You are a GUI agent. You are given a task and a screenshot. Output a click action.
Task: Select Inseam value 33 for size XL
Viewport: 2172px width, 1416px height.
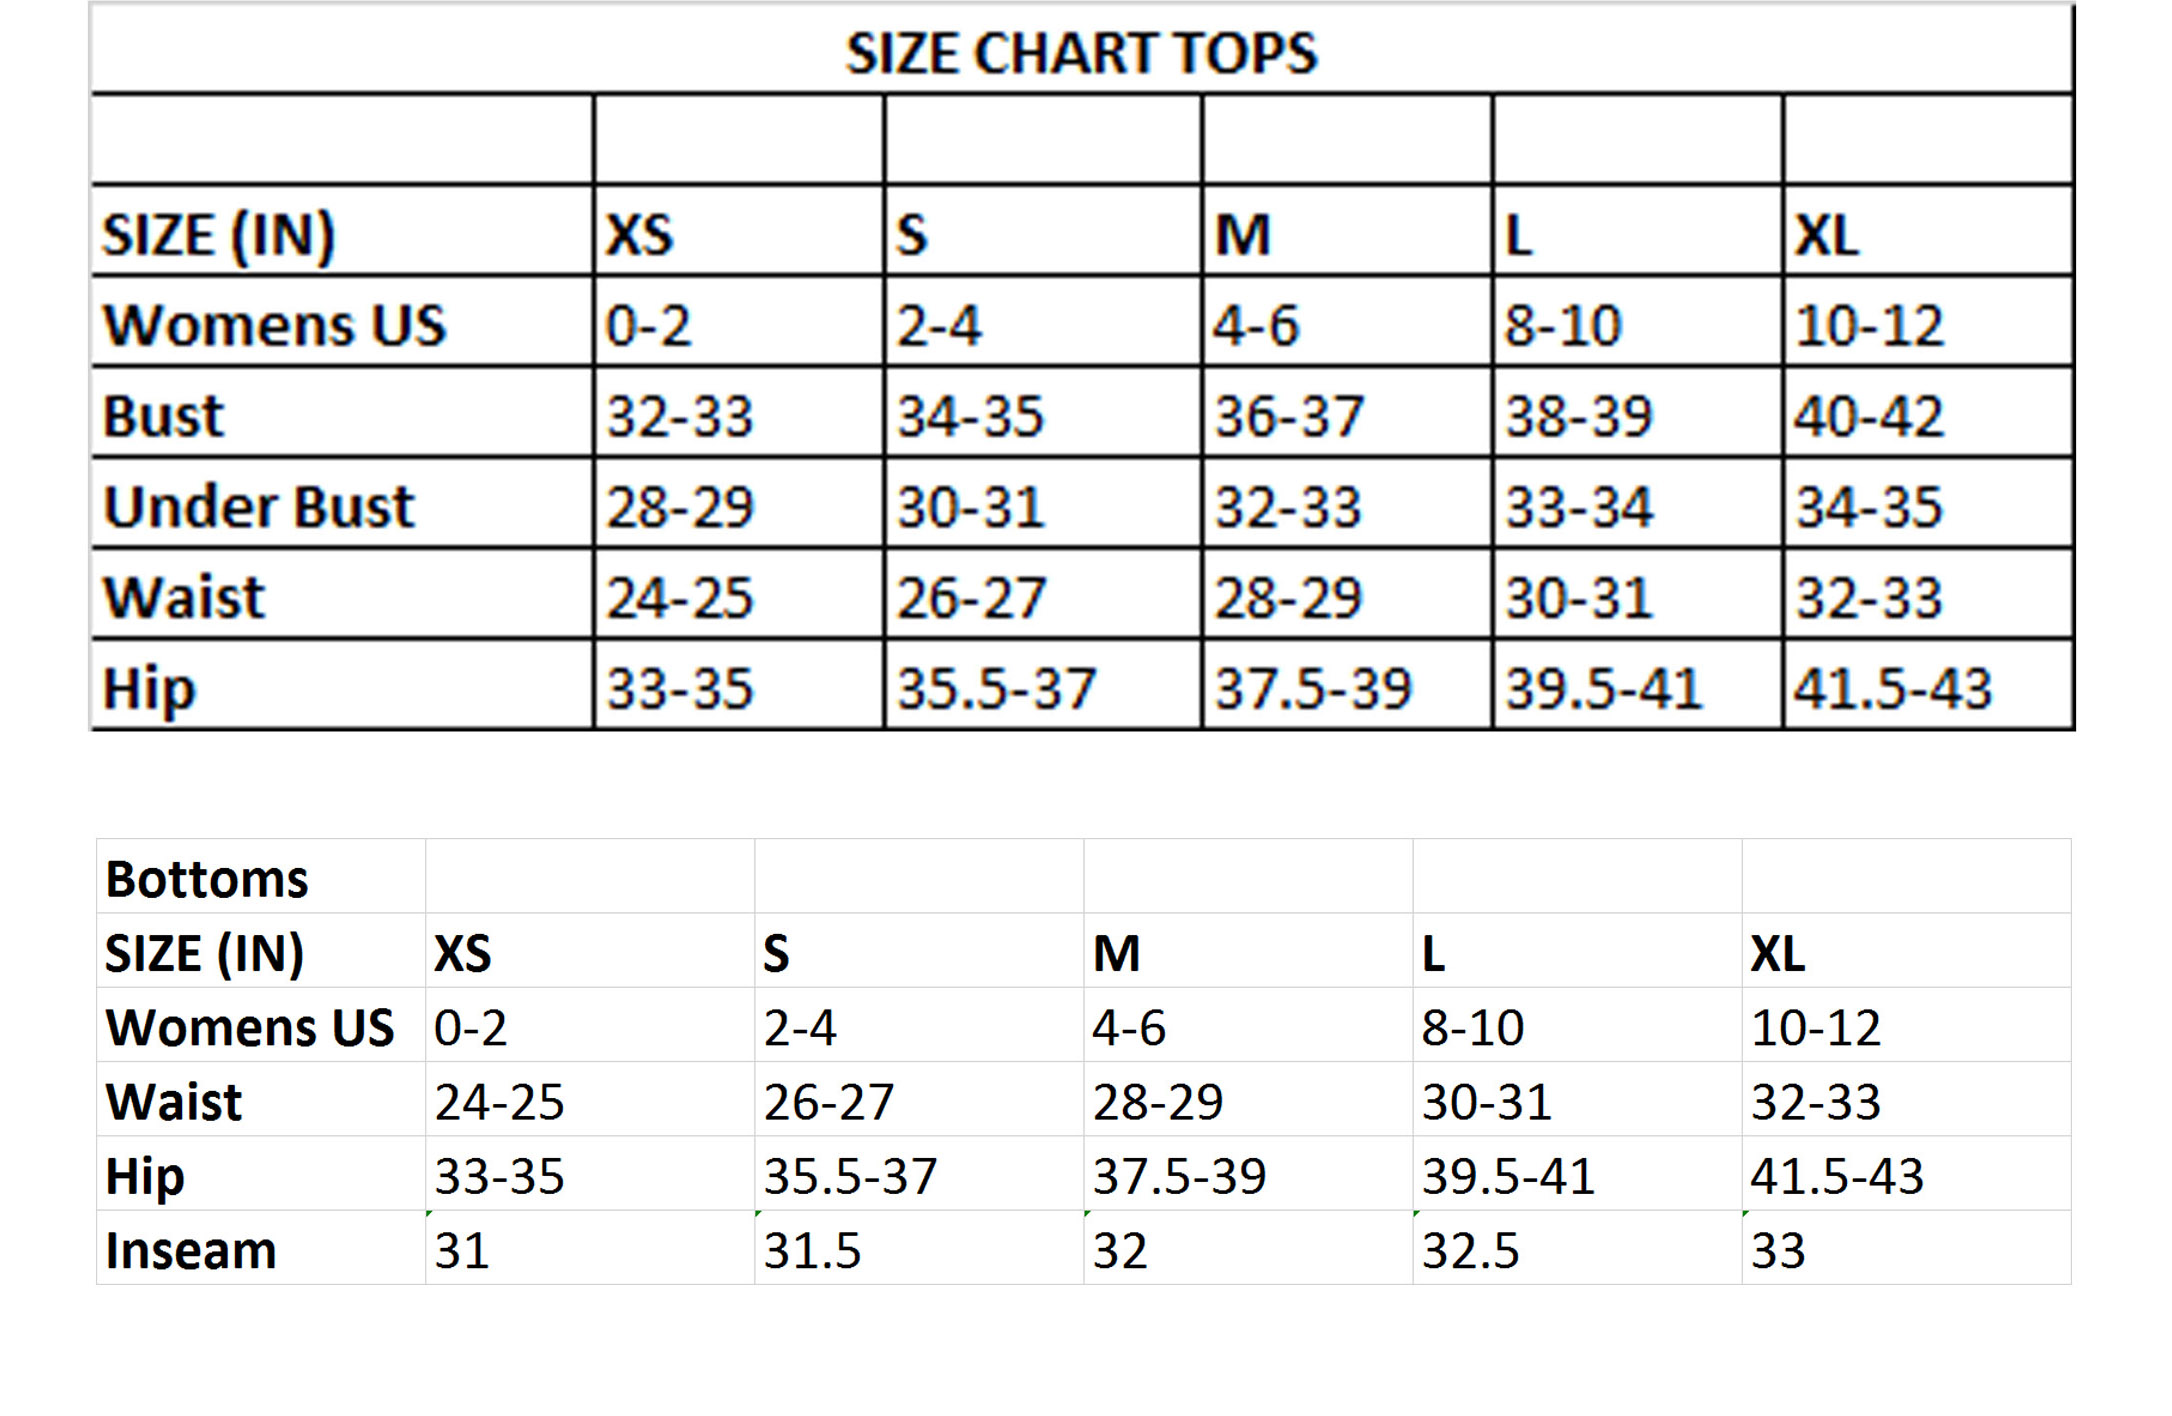click(1778, 1251)
